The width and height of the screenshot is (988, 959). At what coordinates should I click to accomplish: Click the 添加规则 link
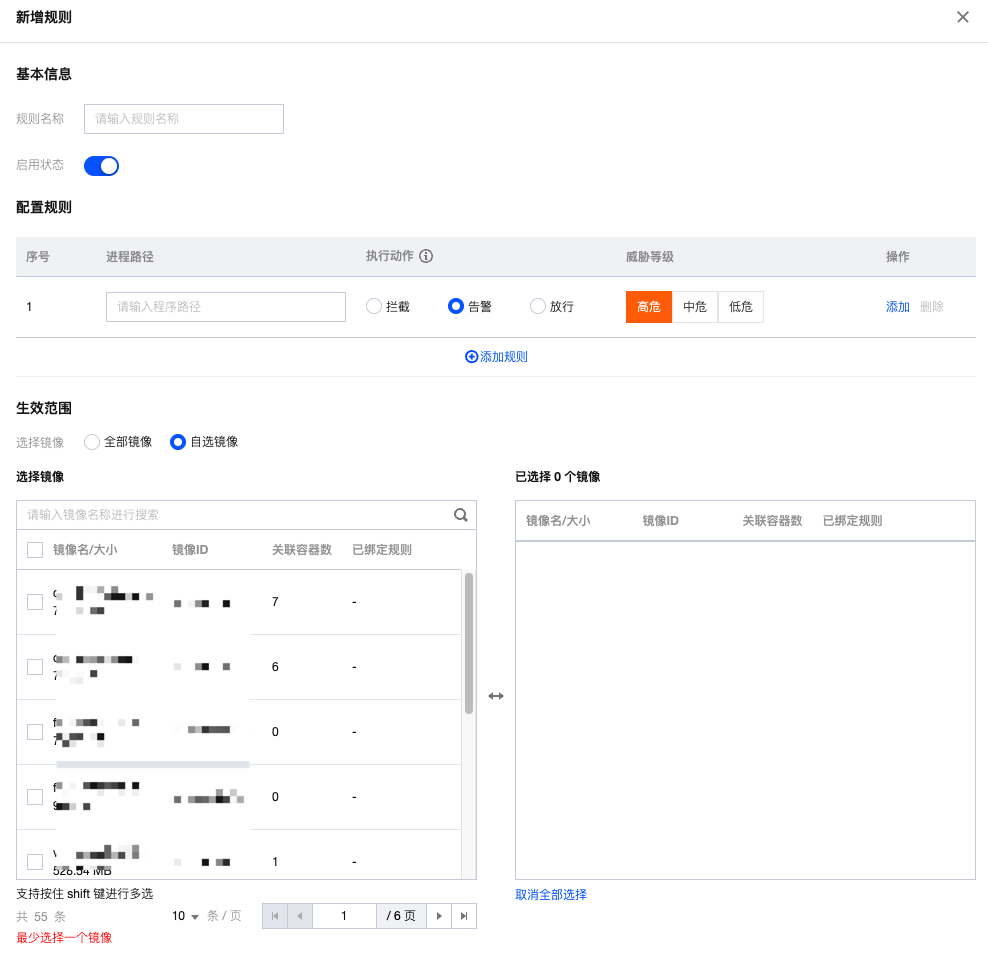[497, 357]
